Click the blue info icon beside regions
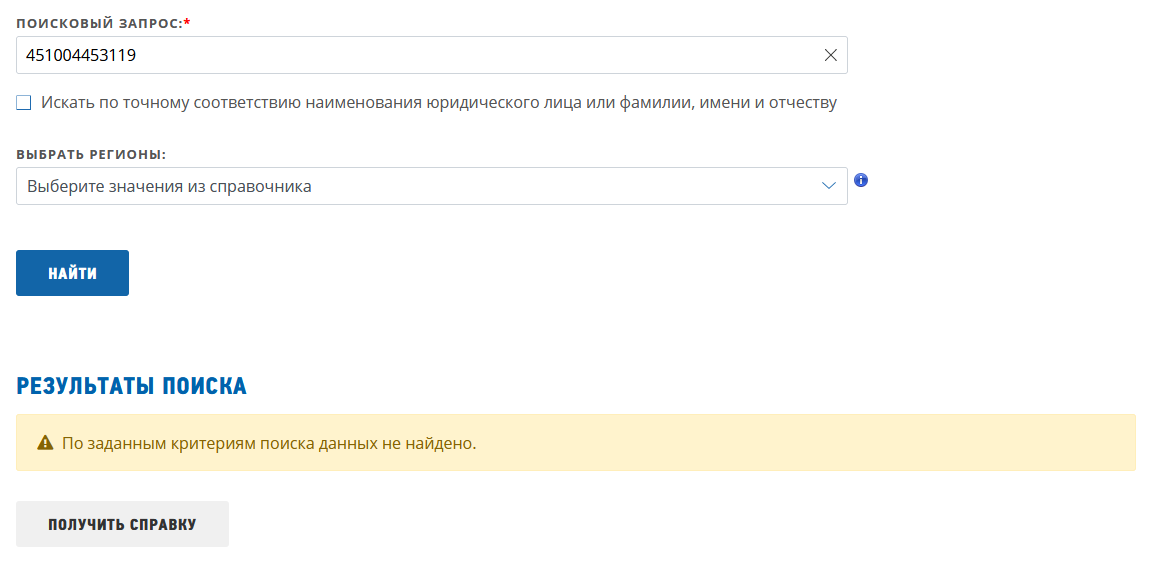Image resolution: width=1151 pixels, height=562 pixels. pyautogui.click(x=861, y=181)
